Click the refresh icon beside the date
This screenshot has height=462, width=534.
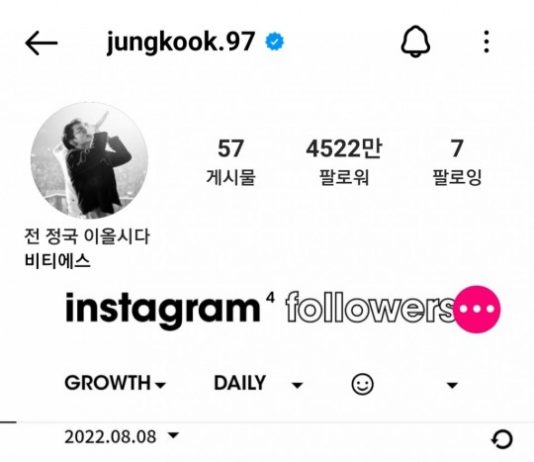coord(502,439)
